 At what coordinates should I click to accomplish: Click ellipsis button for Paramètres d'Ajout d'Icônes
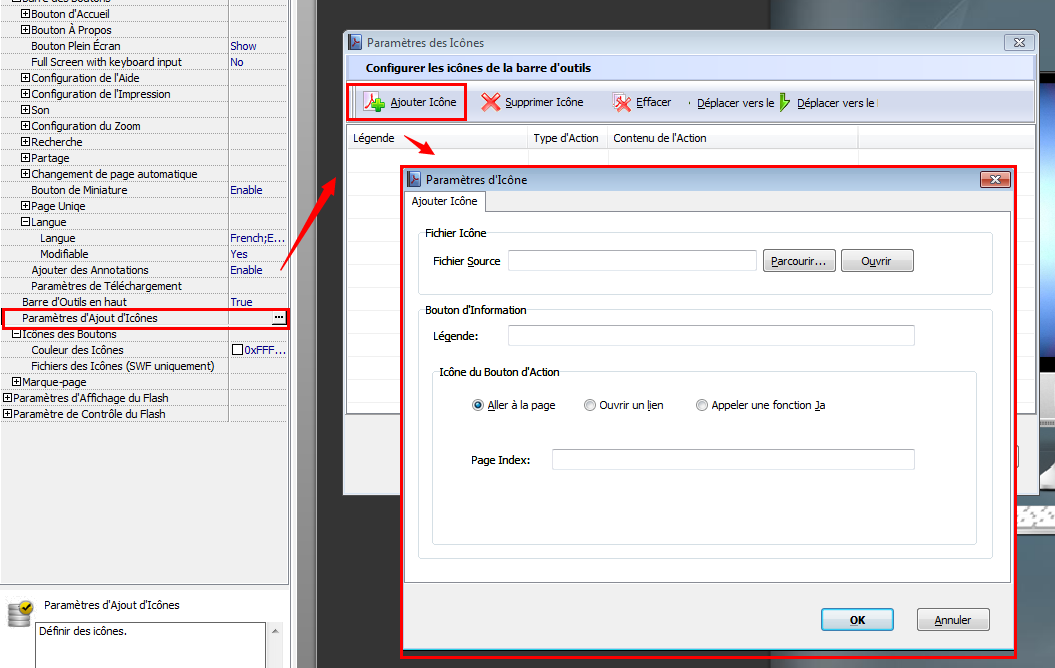pyautogui.click(x=279, y=318)
